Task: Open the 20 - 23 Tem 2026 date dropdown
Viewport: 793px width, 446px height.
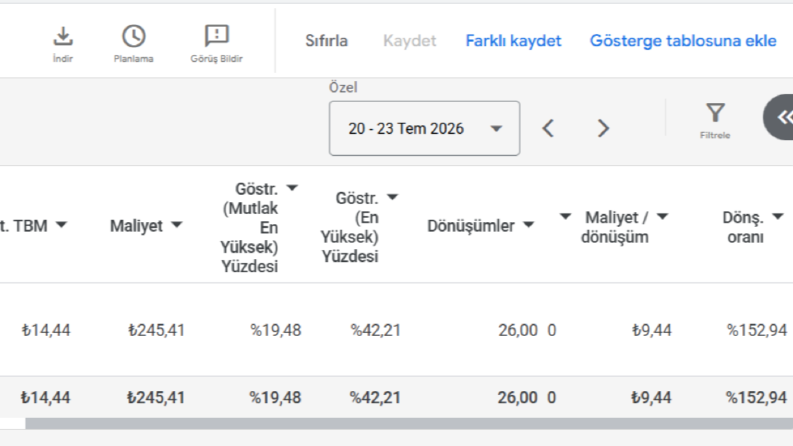Action: coord(424,128)
